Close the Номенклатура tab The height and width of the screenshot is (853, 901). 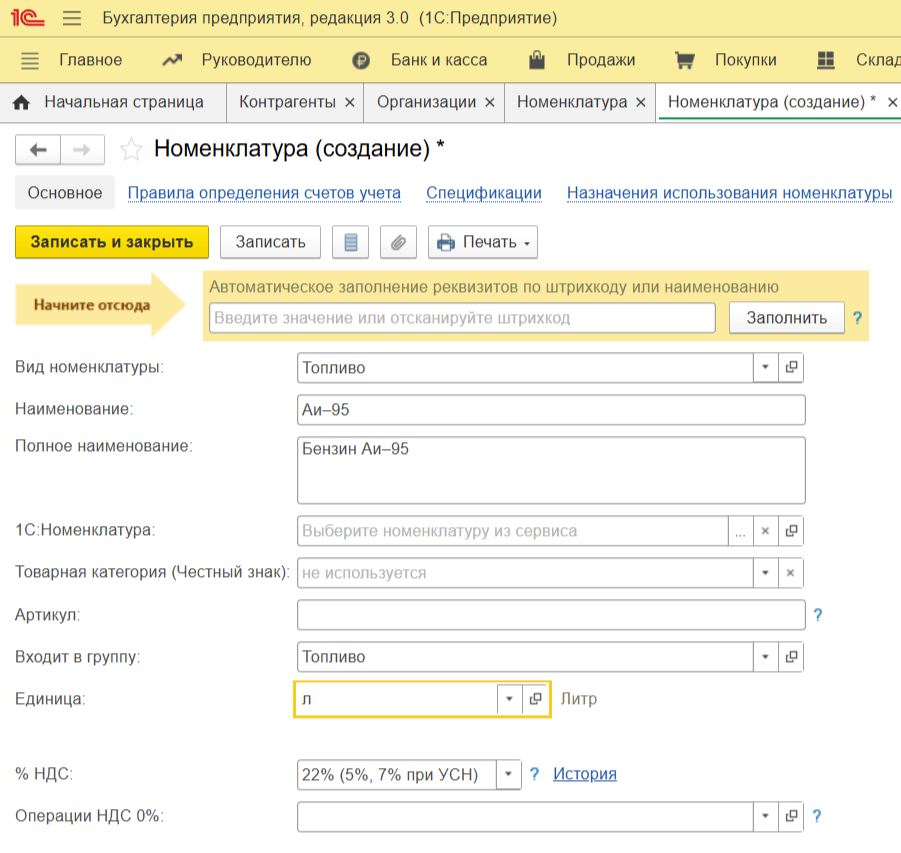641,102
